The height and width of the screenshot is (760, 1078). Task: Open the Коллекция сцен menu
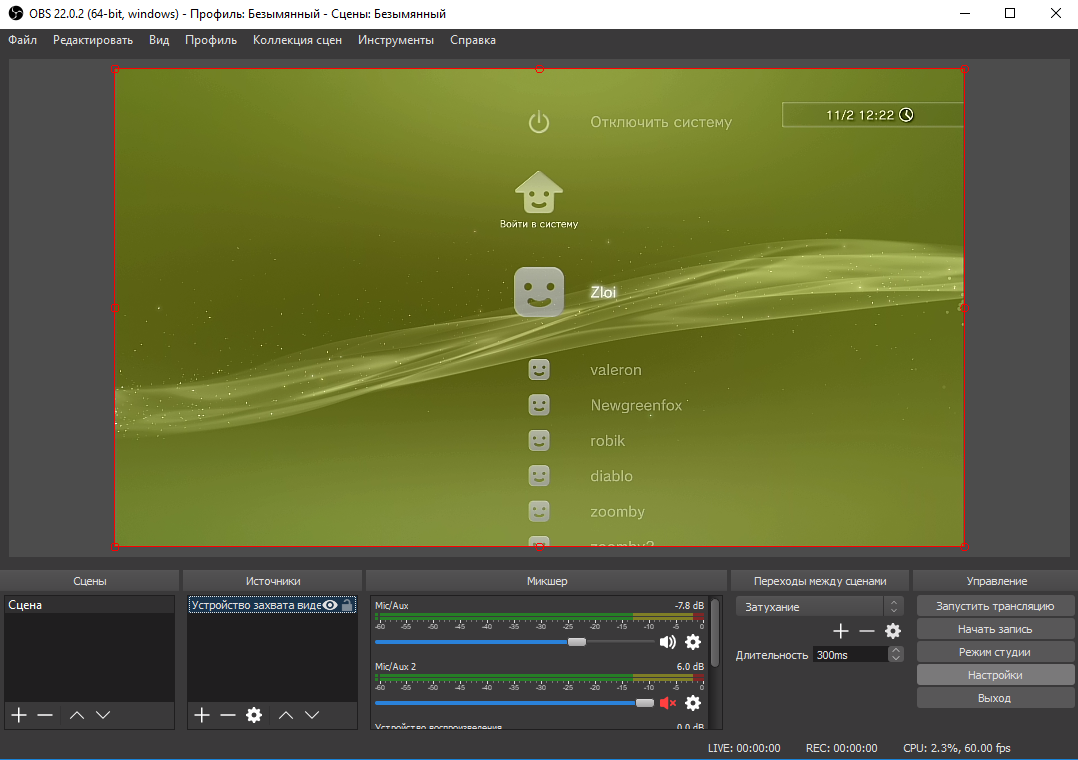click(x=297, y=40)
